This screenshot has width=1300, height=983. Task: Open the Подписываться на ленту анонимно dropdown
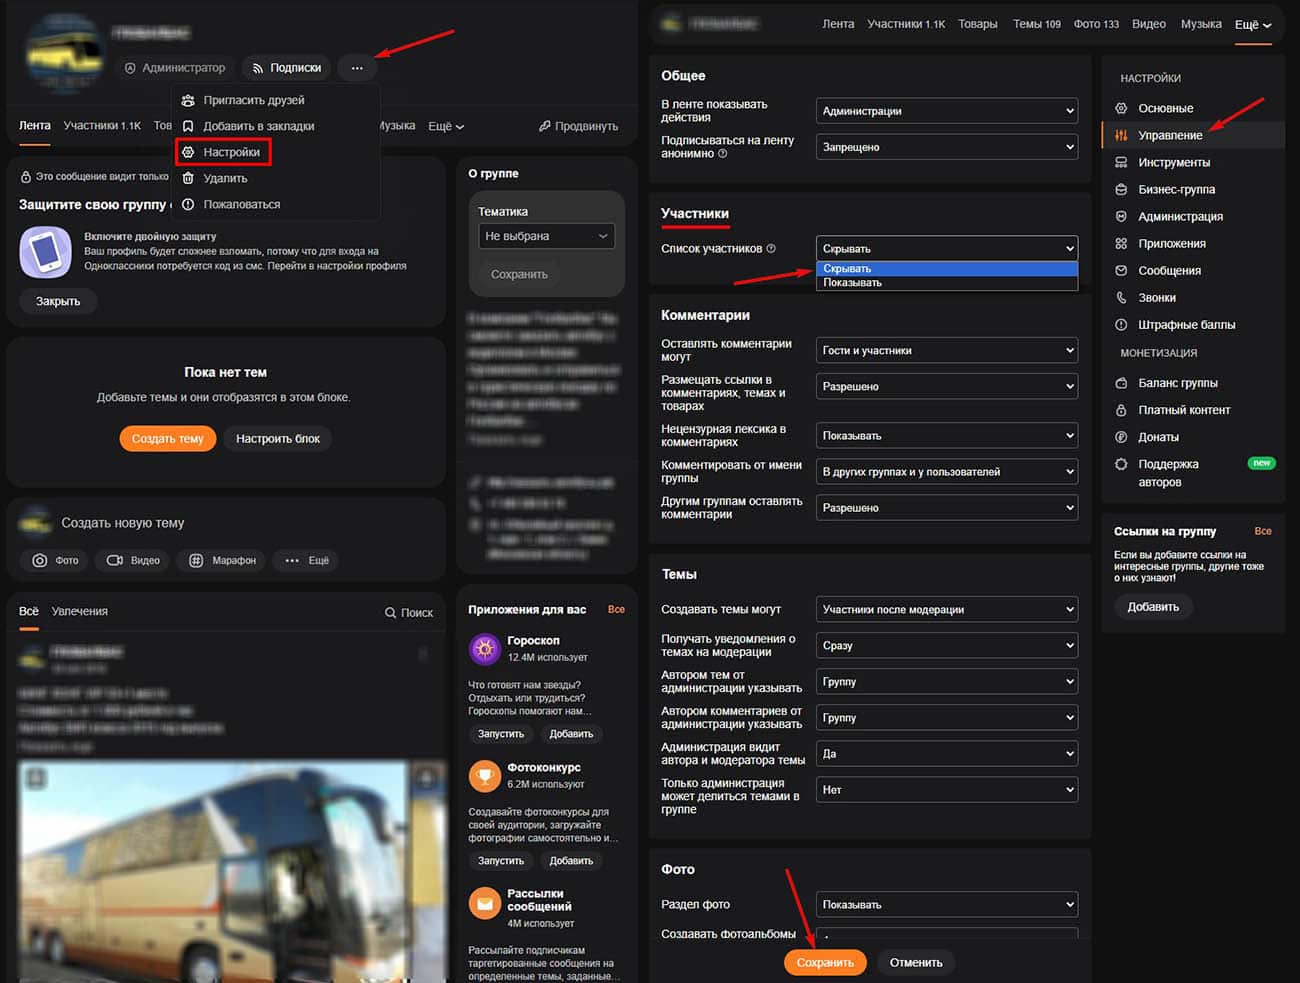click(947, 147)
